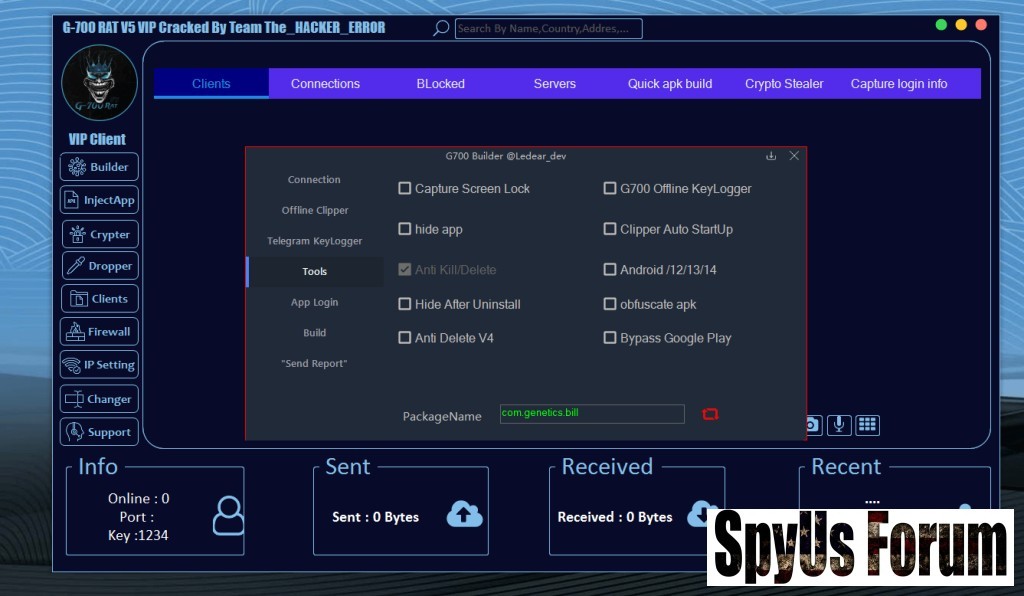
Task: Select IP Setting in the sidebar
Action: (99, 365)
